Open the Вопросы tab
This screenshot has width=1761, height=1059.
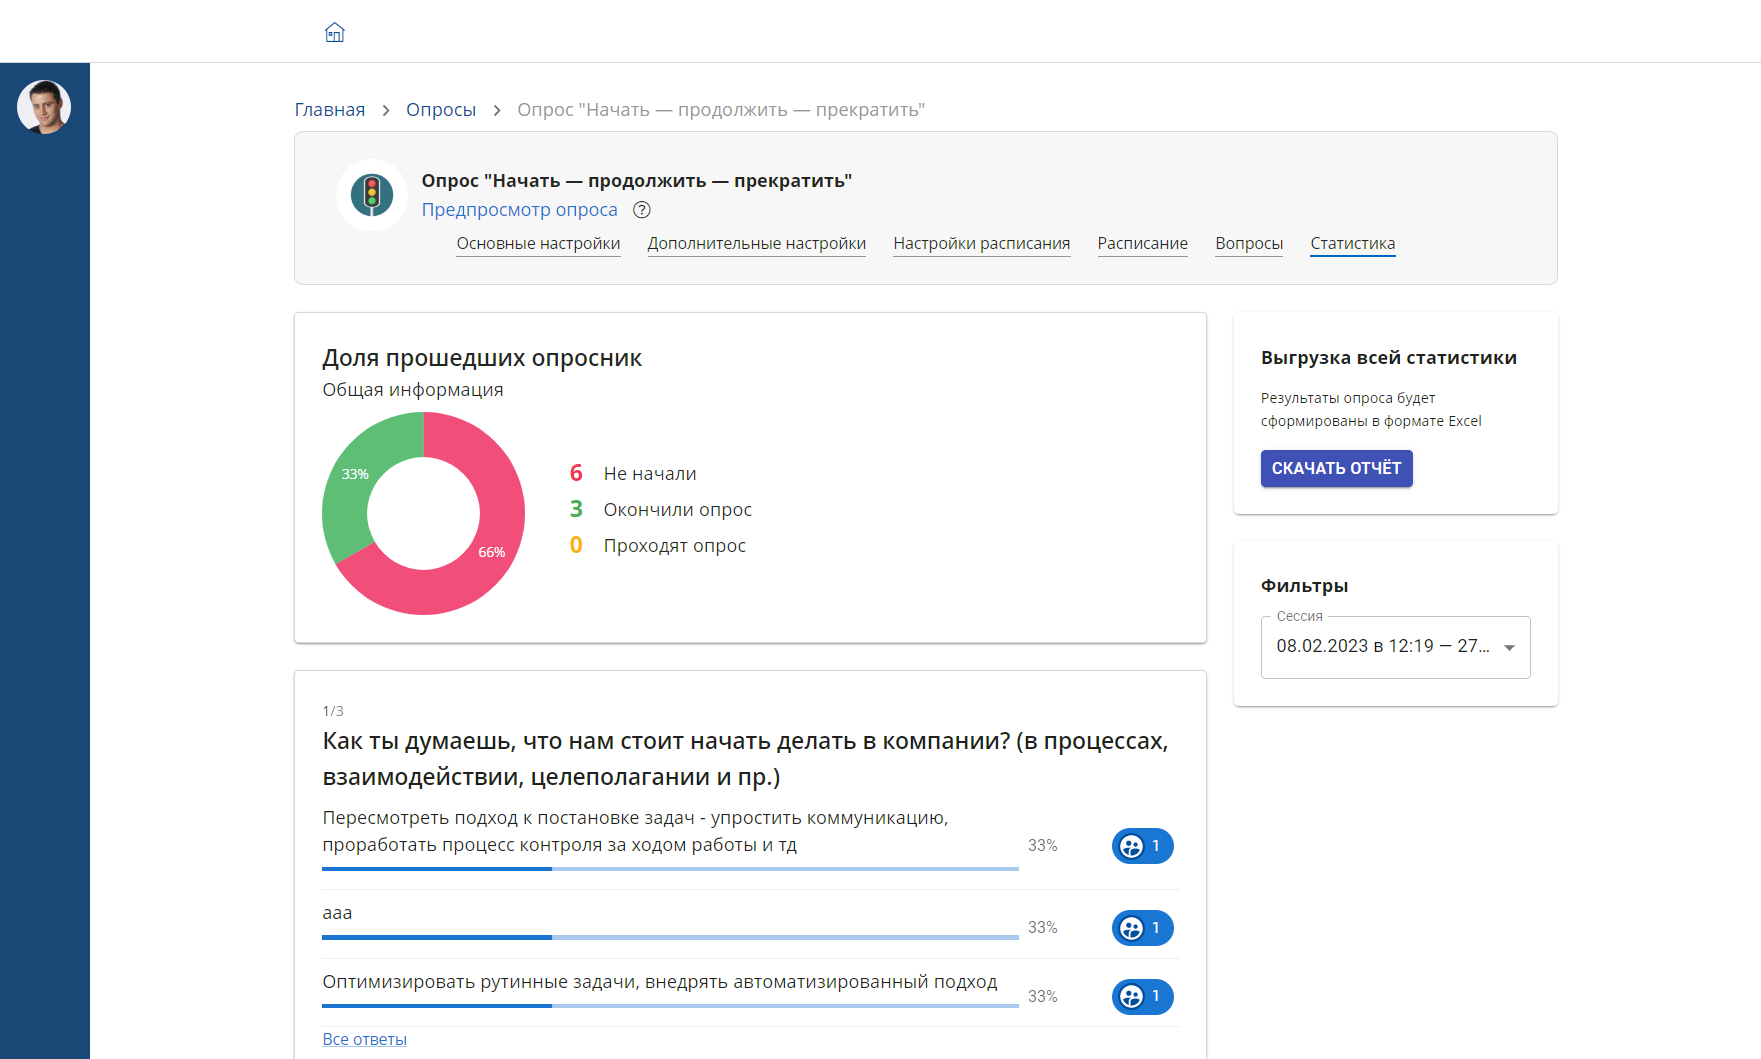click(x=1249, y=244)
